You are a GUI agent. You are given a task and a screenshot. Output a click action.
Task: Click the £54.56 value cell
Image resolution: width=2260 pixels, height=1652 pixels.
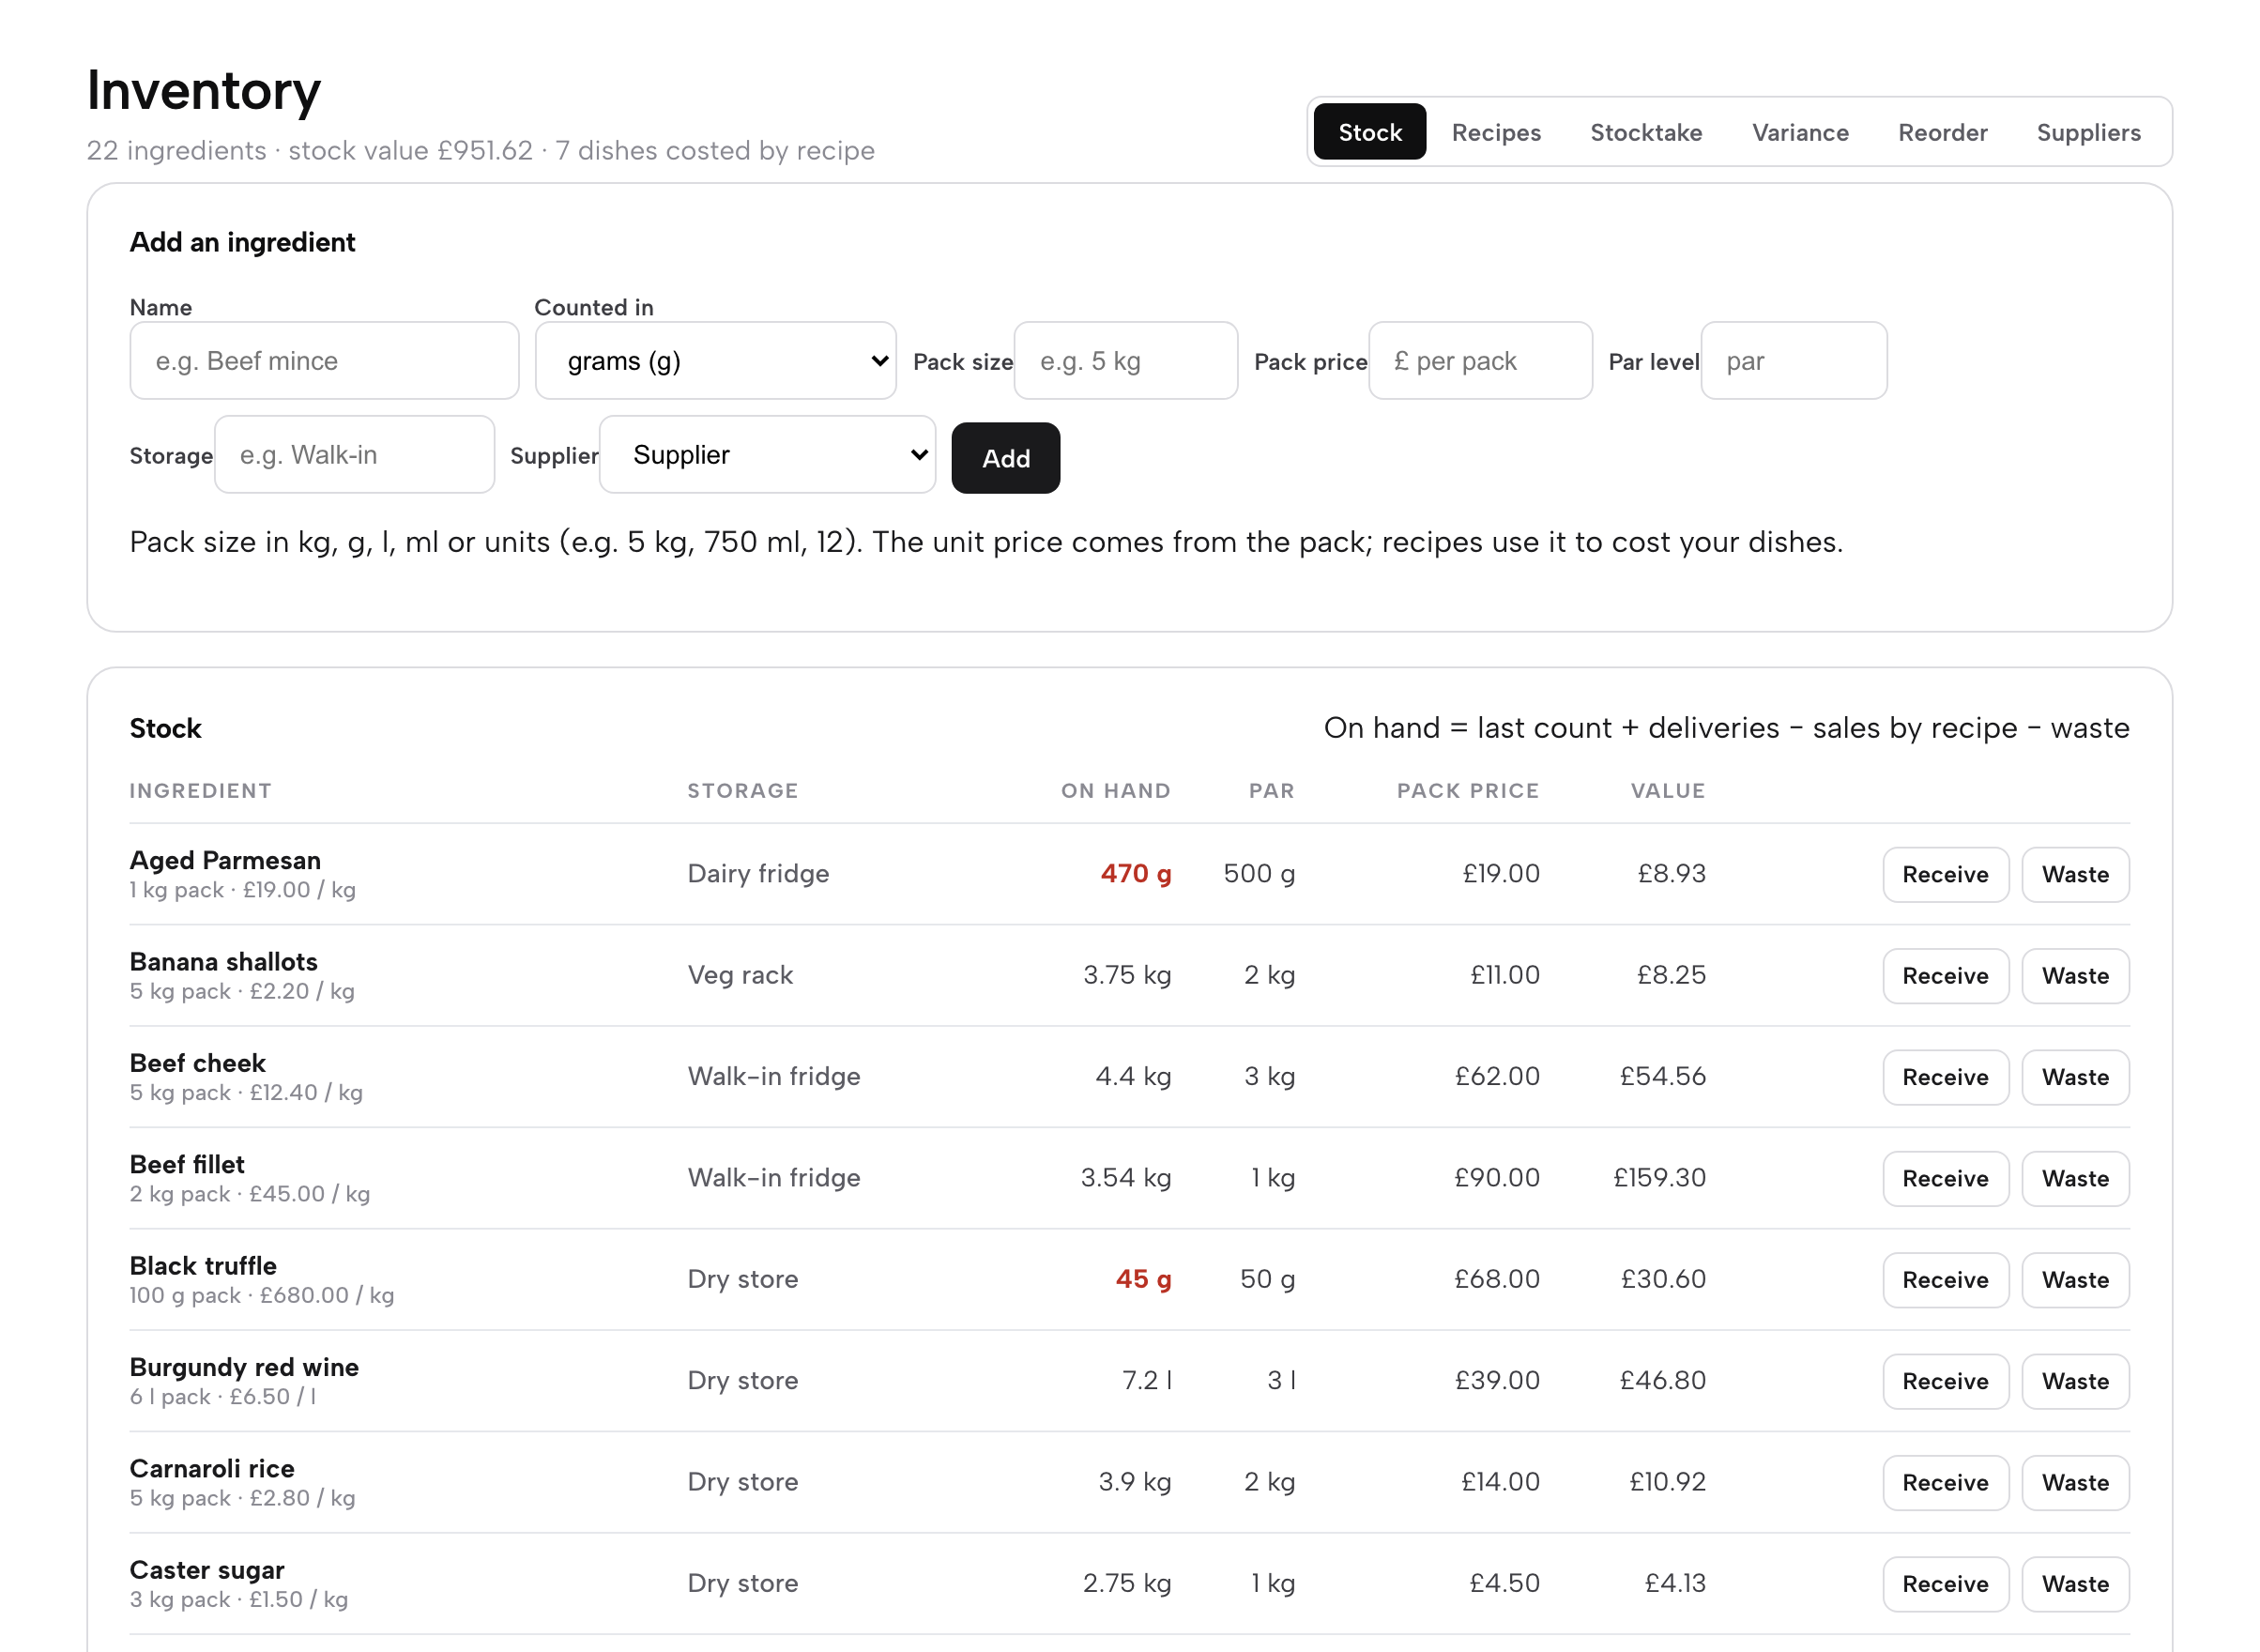tap(1662, 1076)
